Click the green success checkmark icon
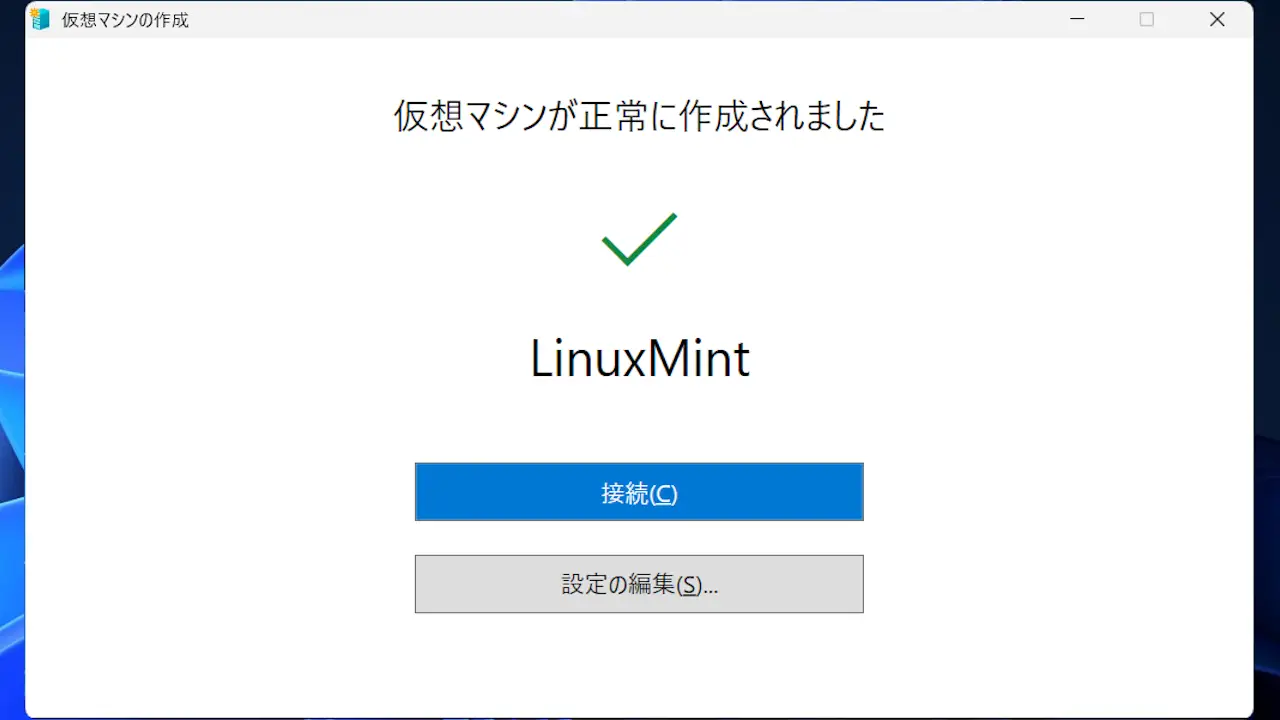Screen dimensions: 1280x720 pos(639,240)
